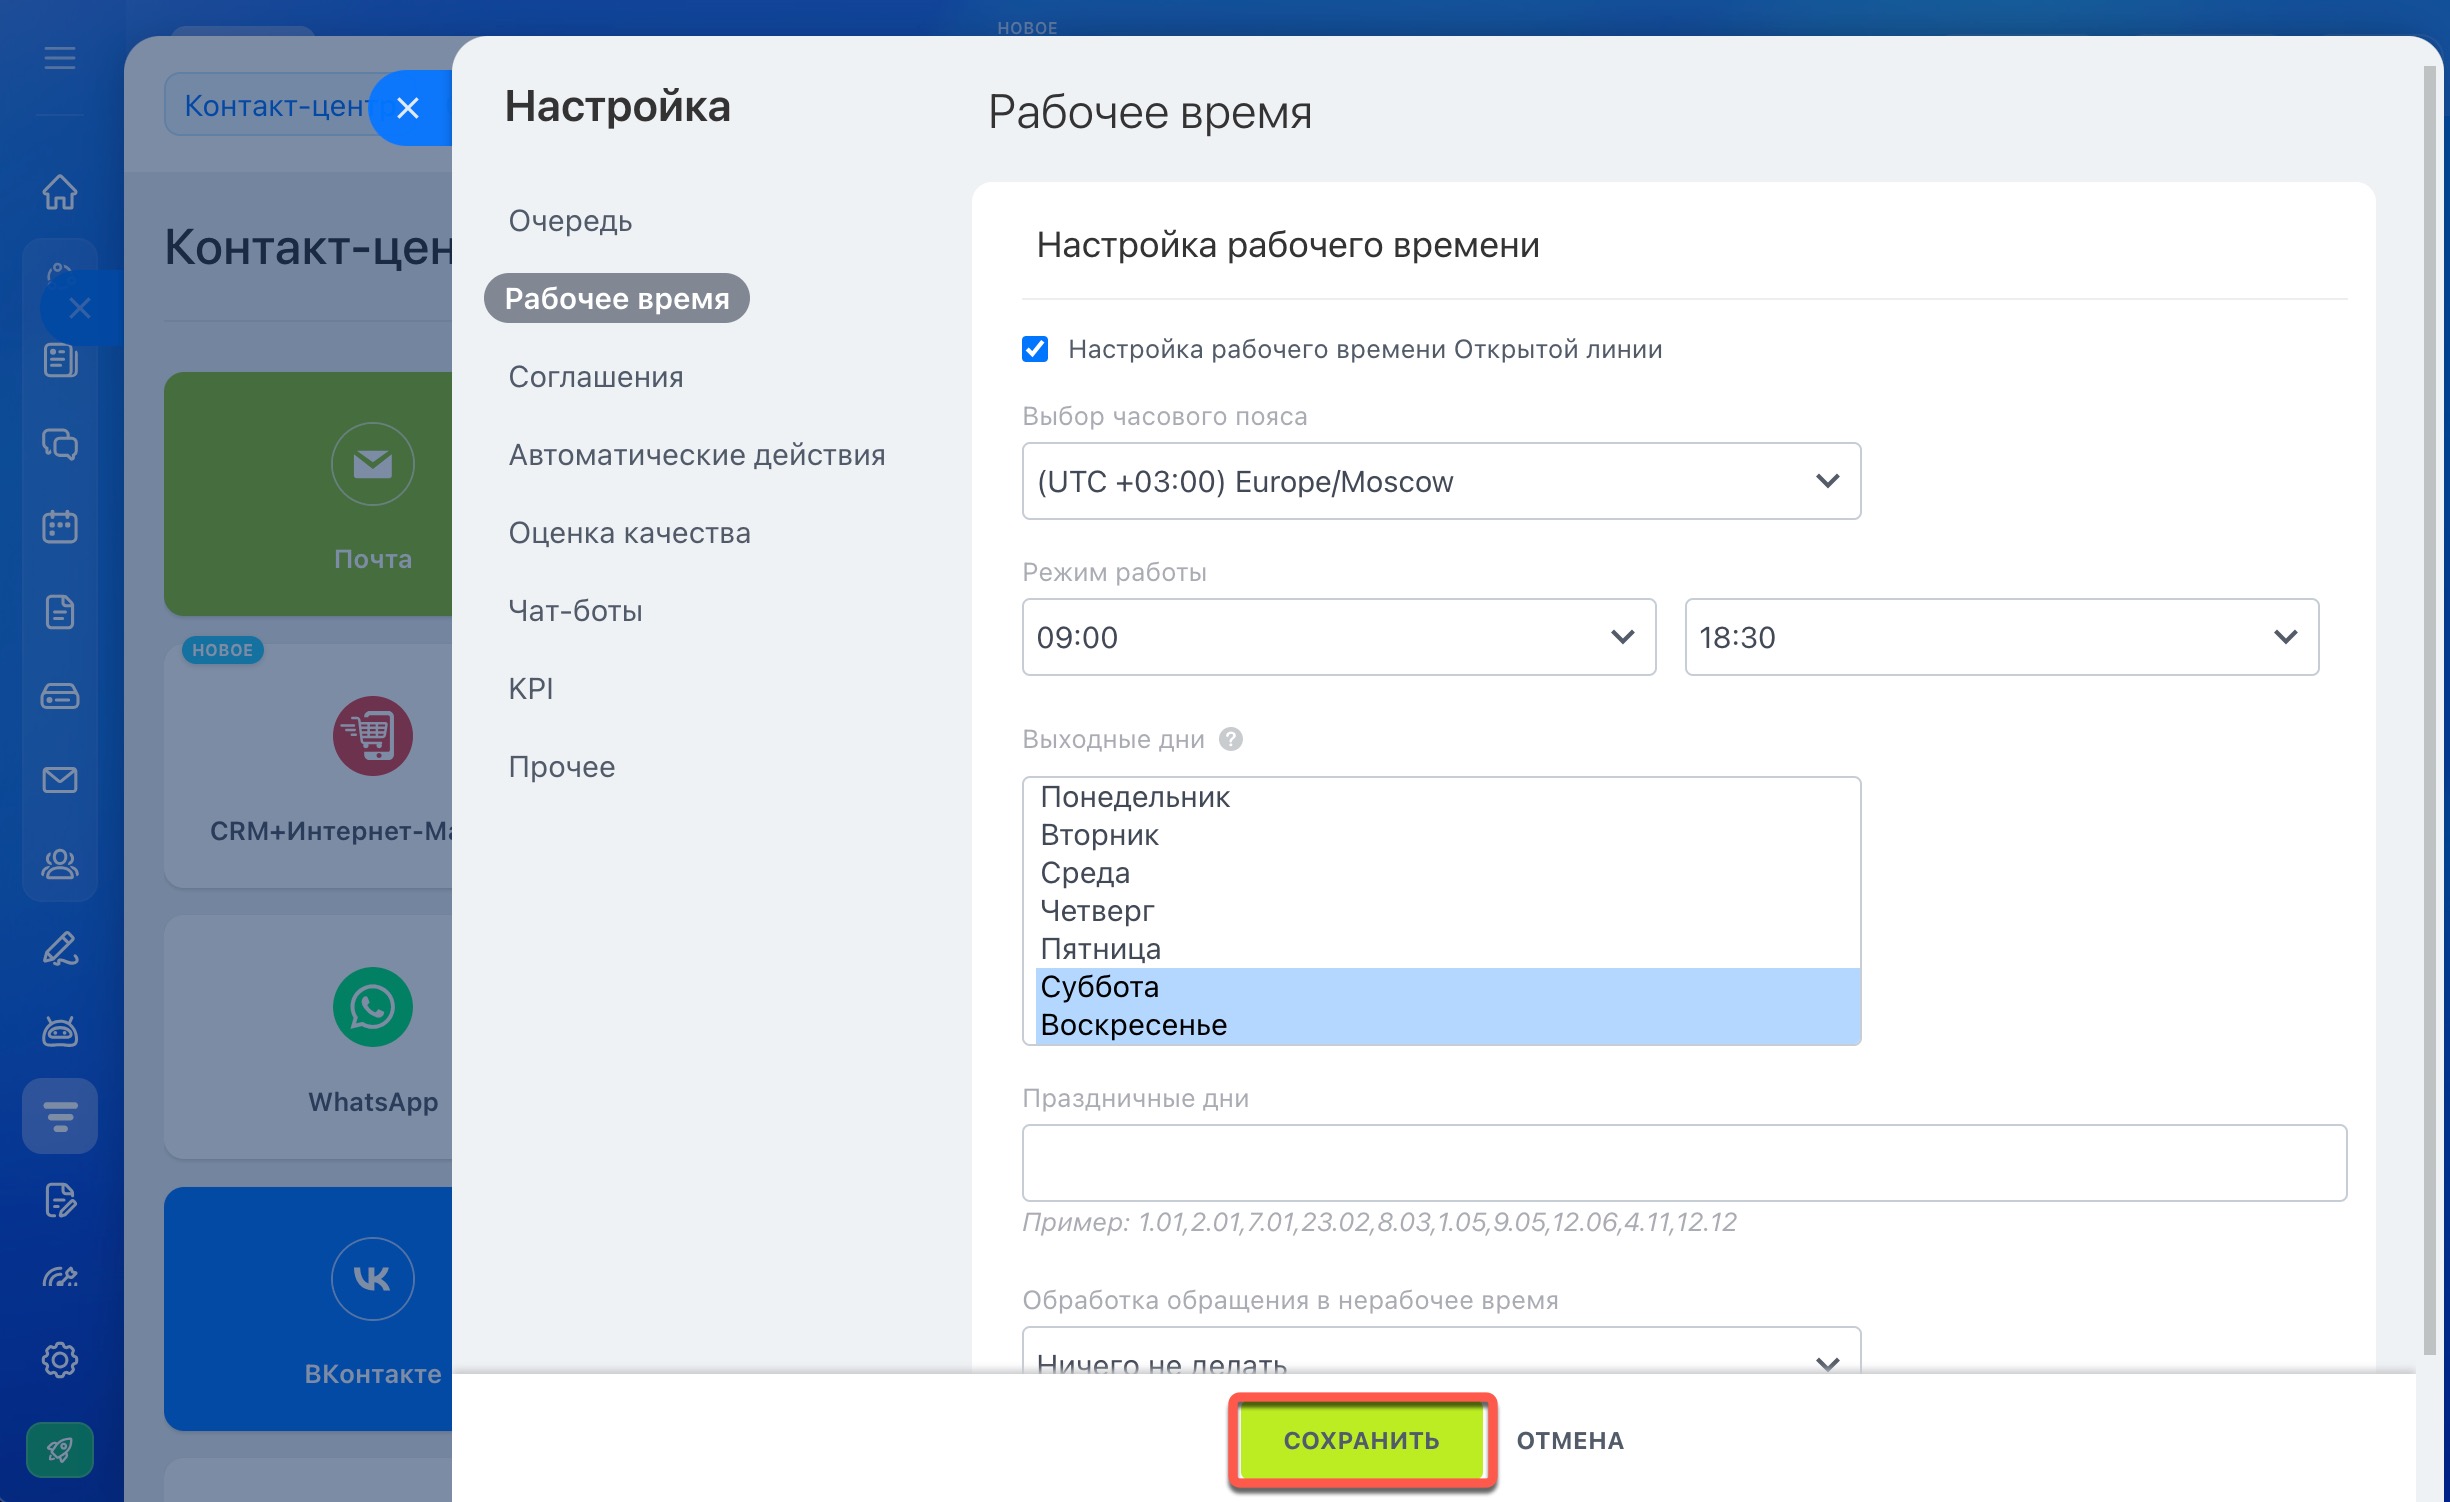2450x1502 pixels.
Task: Open the Ничего не делать dropdown
Action: [x=1441, y=1352]
